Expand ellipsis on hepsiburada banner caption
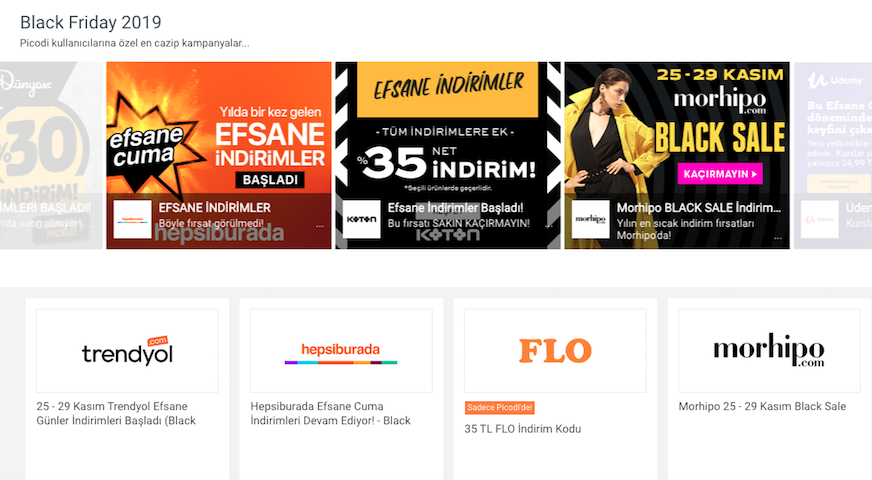This screenshot has height=480, width=872. [320, 226]
